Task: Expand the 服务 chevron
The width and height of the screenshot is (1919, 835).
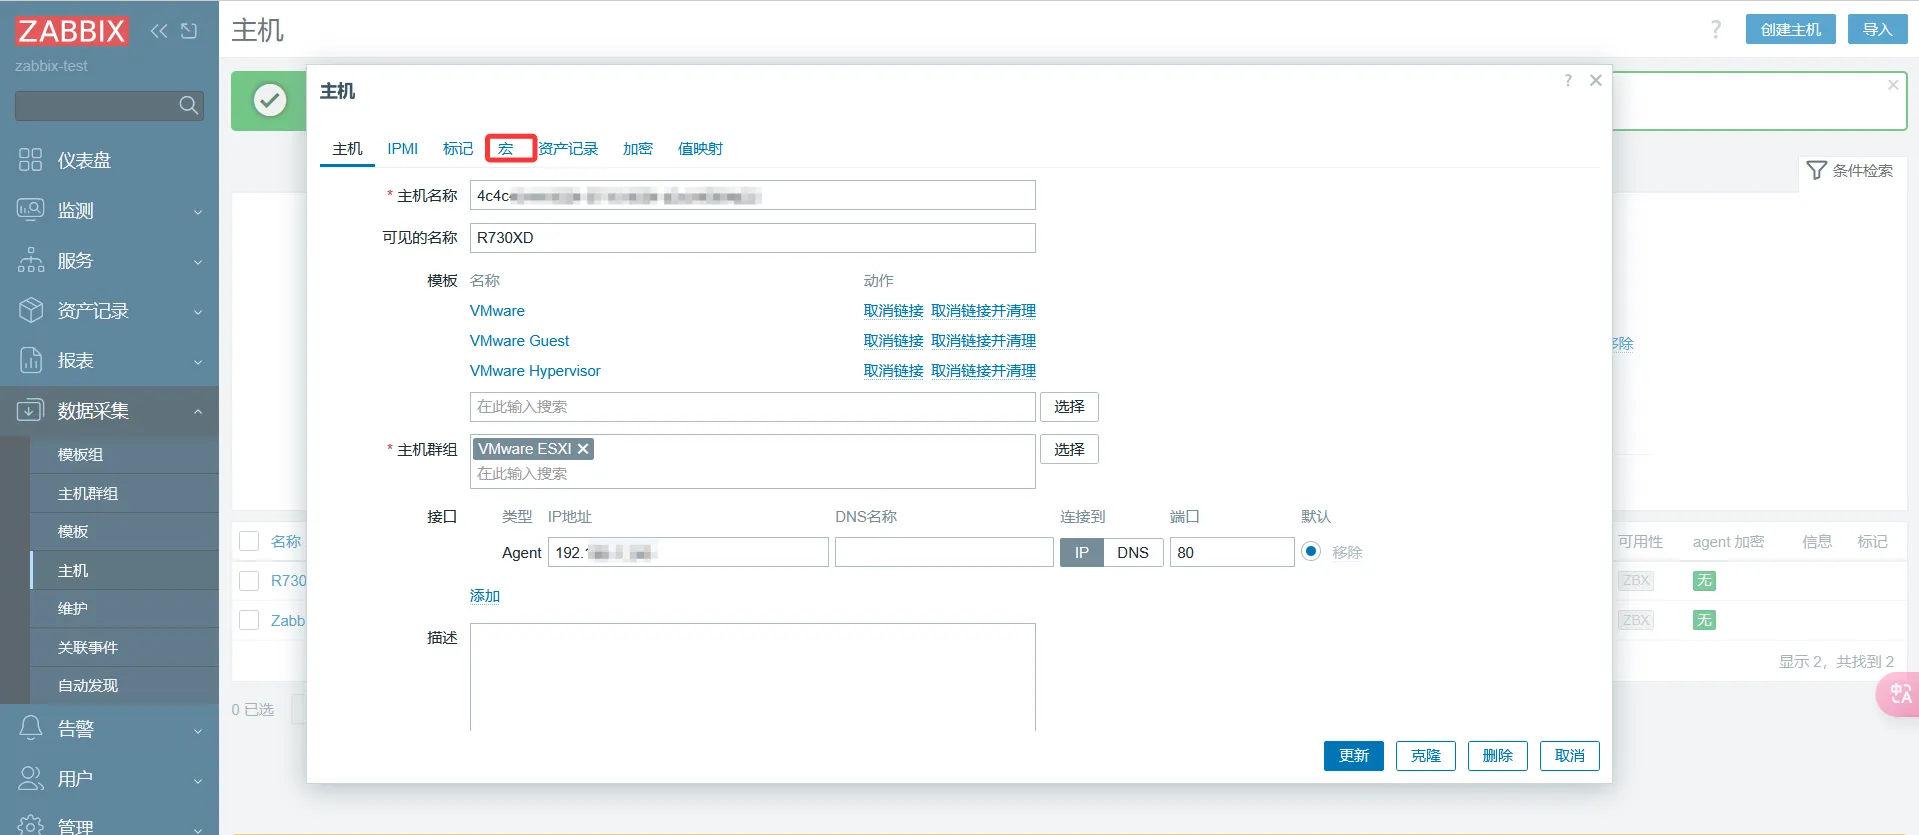Action: (198, 262)
